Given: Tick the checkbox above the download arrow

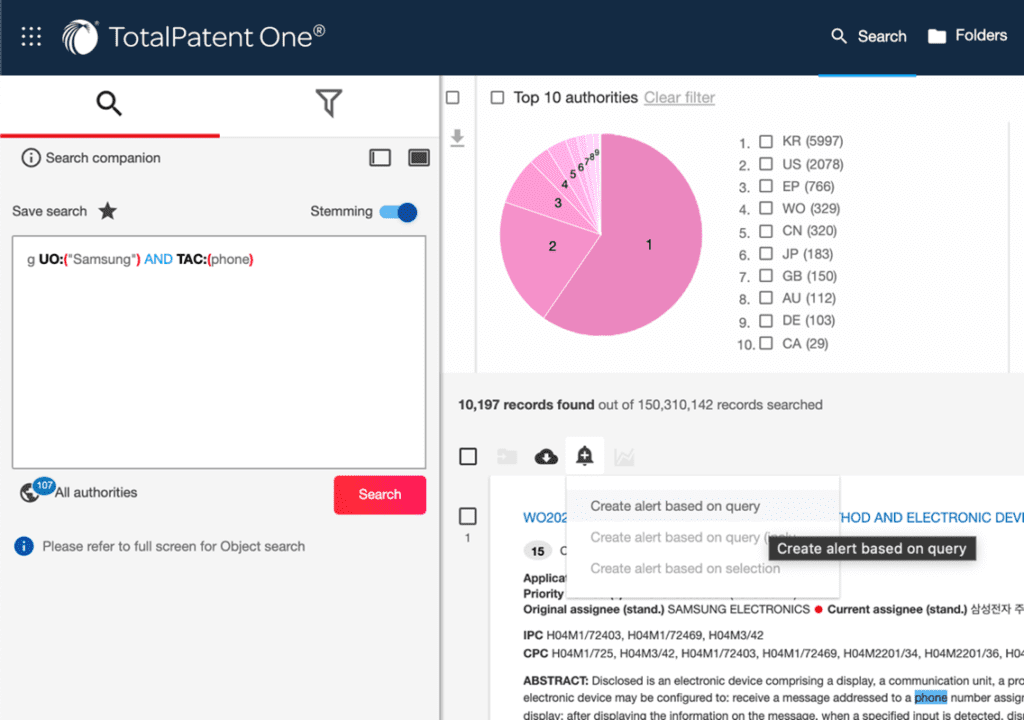Looking at the screenshot, I should pyautogui.click(x=453, y=98).
